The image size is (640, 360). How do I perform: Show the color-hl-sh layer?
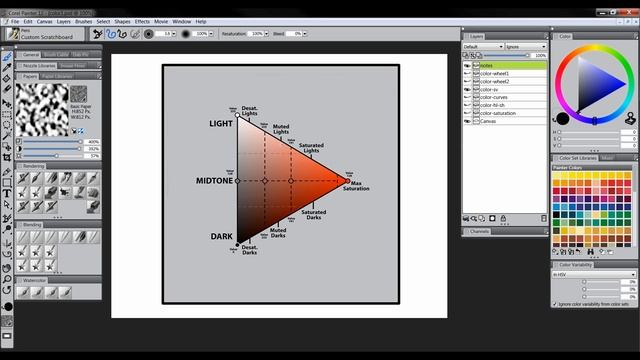click(467, 105)
